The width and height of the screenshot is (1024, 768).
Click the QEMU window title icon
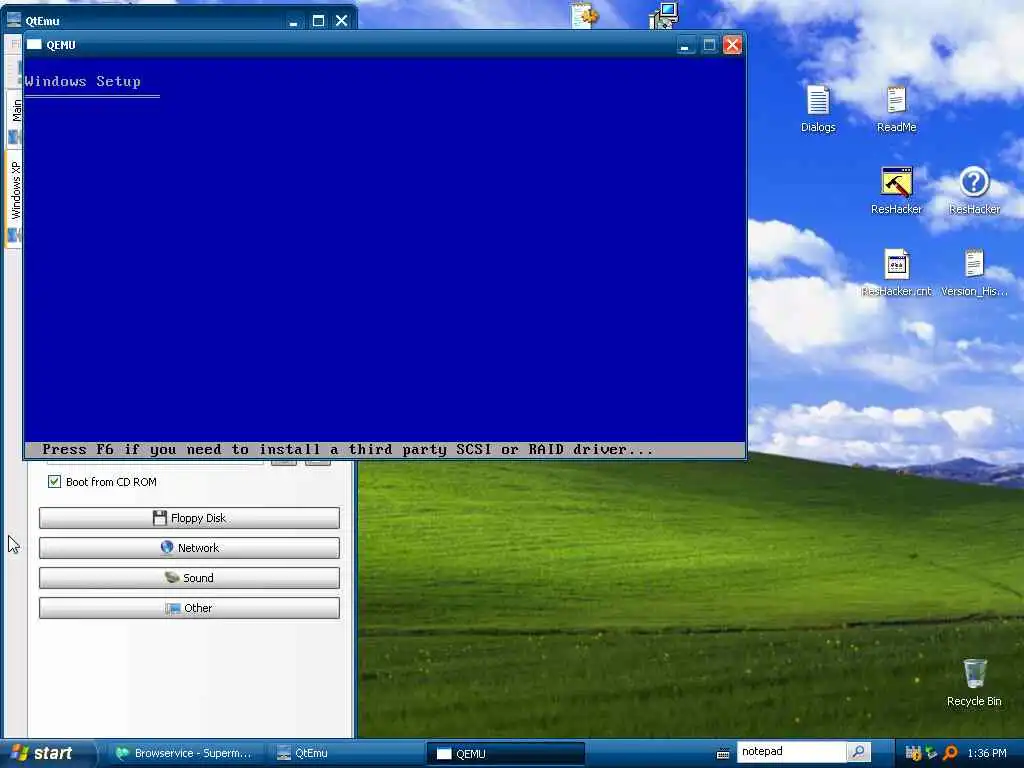click(34, 44)
